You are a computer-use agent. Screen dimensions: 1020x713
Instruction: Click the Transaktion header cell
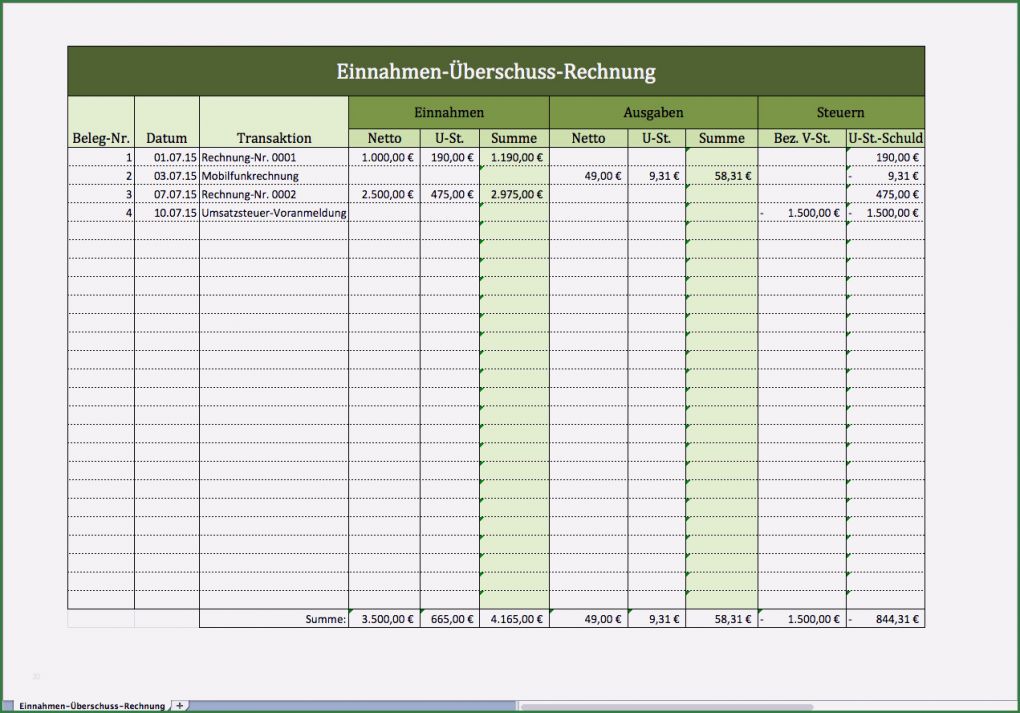(x=273, y=137)
